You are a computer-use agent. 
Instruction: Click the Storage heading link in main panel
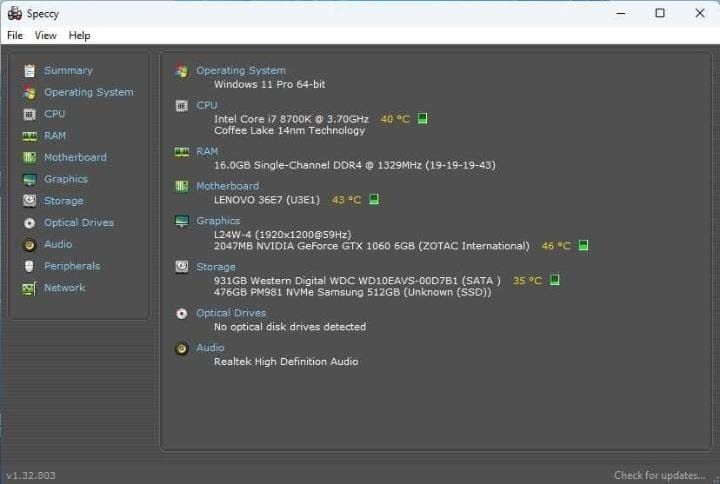[216, 267]
